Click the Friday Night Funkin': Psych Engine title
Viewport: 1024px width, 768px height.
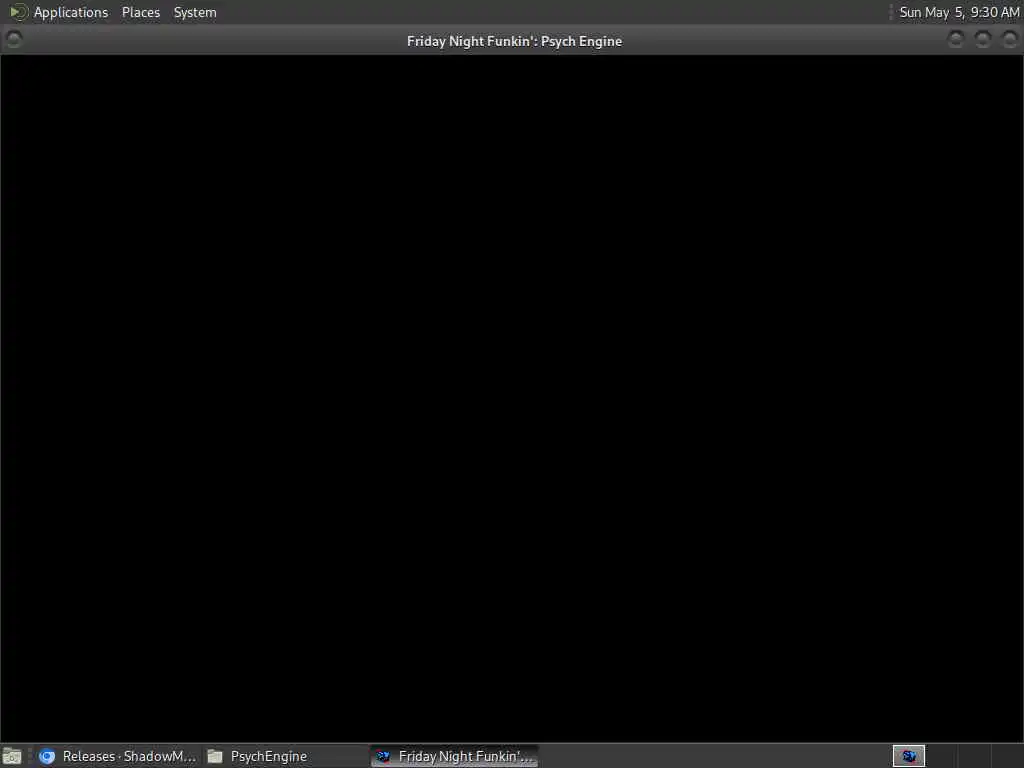[x=514, y=41]
